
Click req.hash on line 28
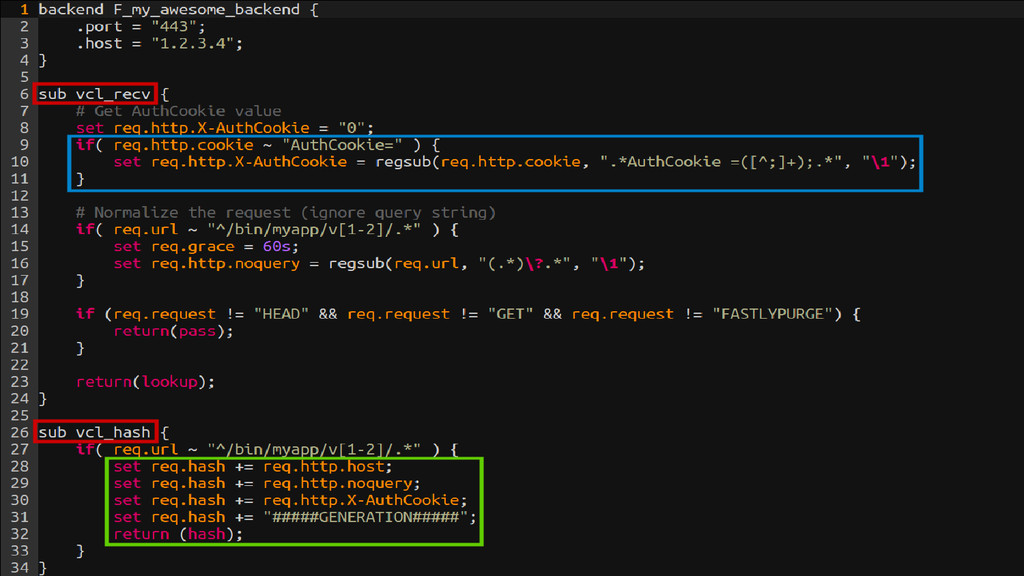point(188,467)
